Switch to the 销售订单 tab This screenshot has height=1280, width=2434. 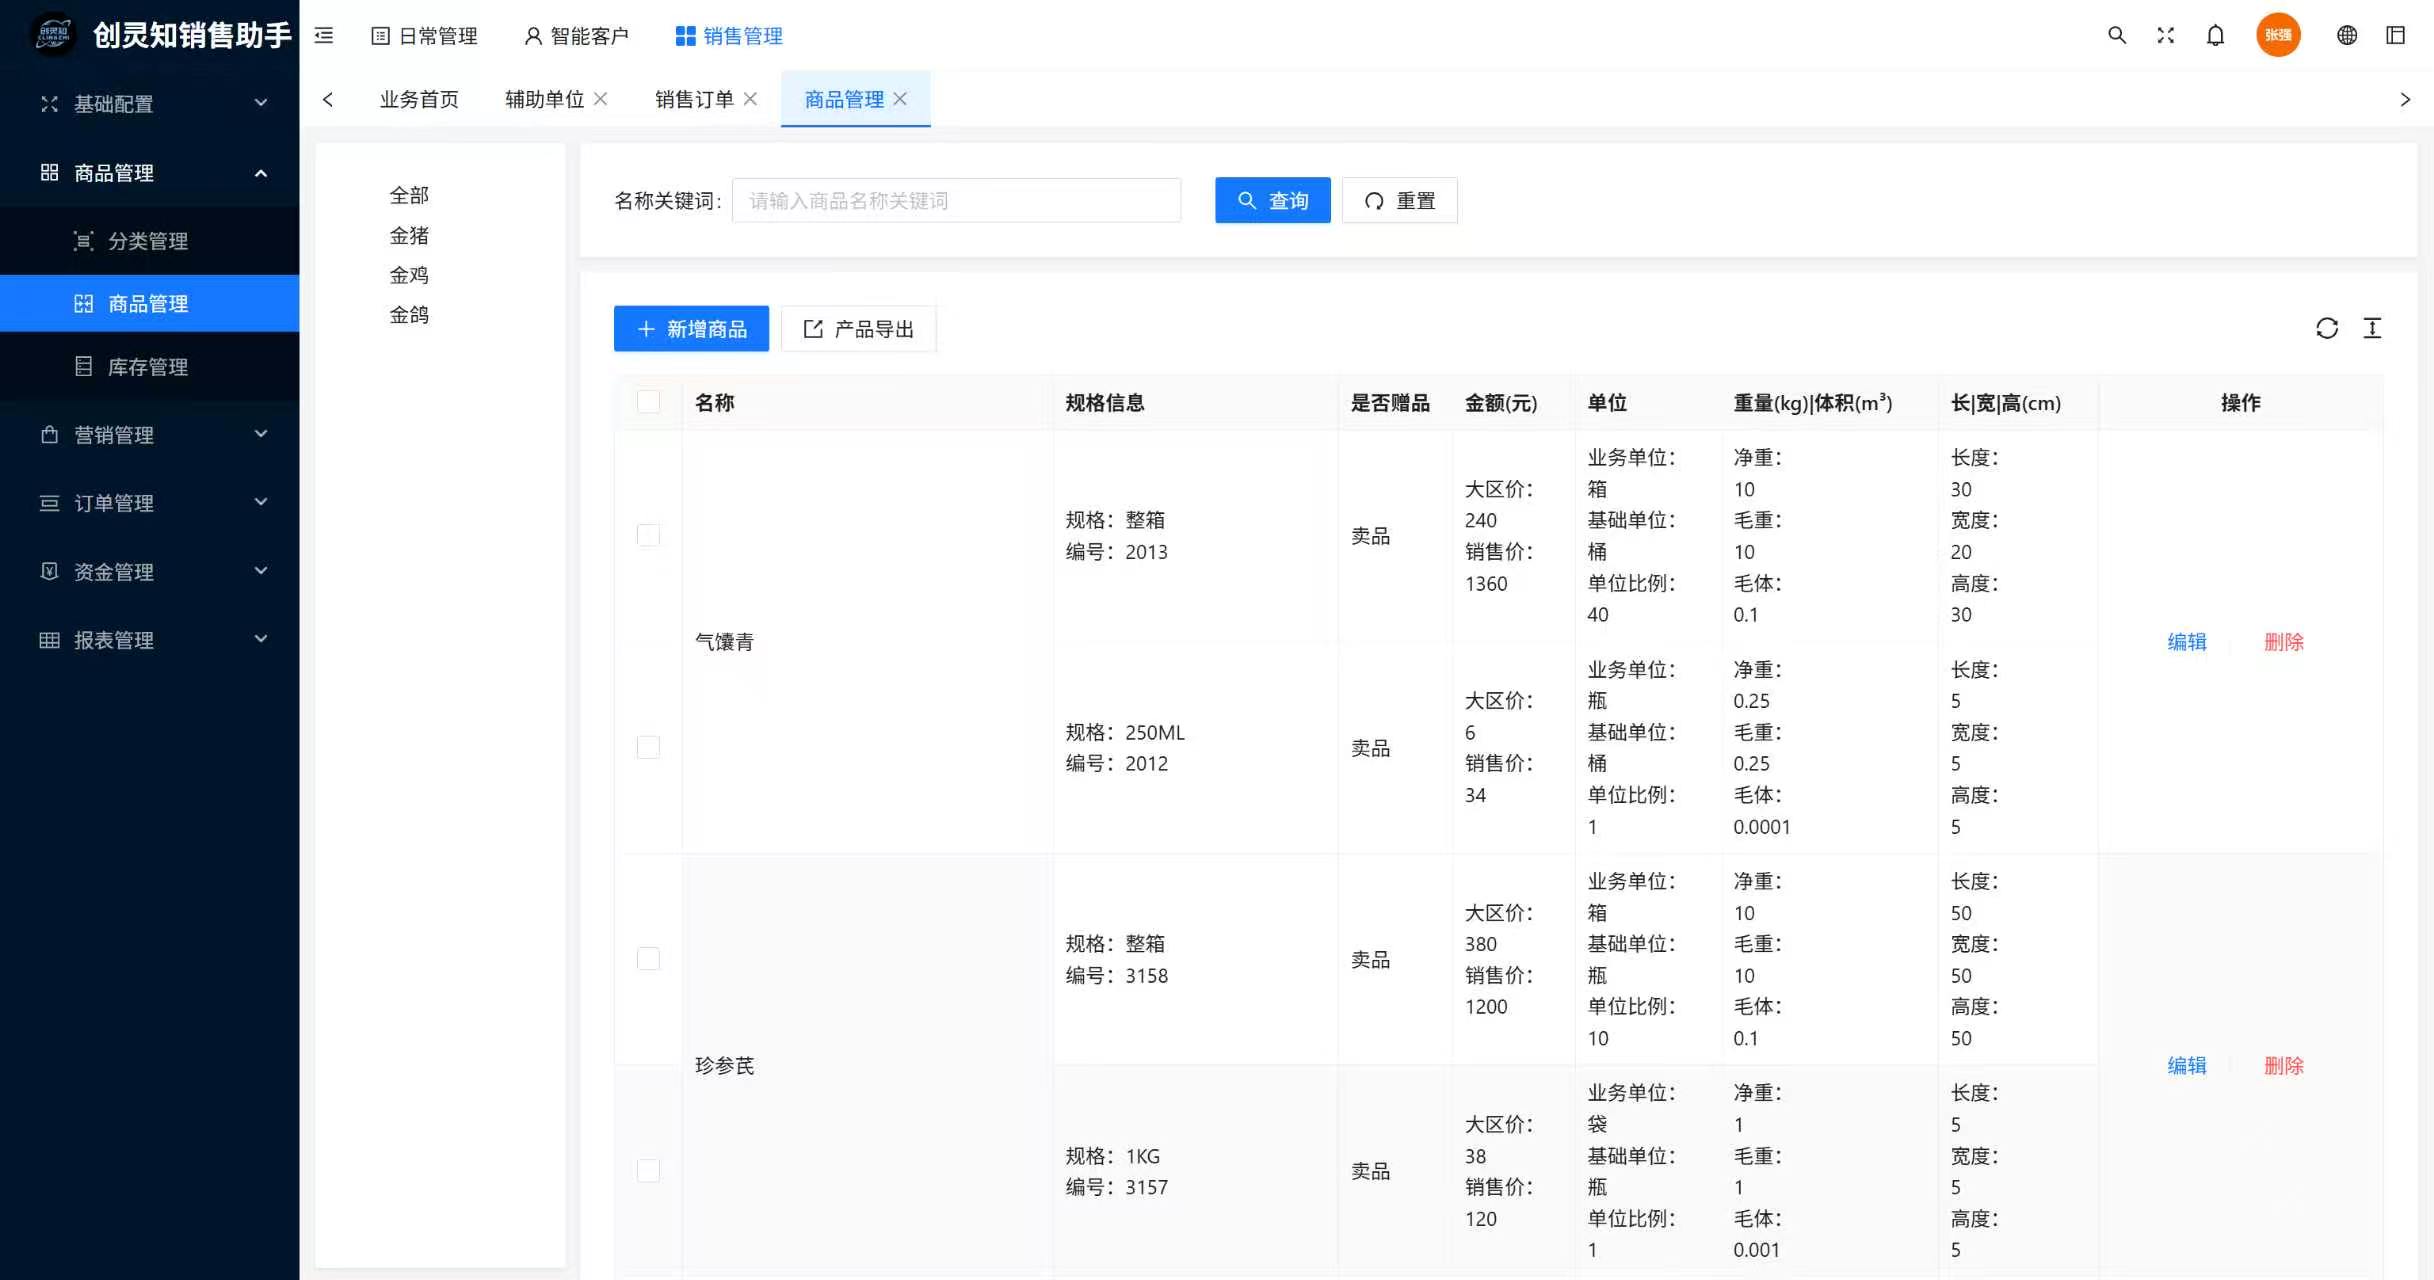coord(694,99)
